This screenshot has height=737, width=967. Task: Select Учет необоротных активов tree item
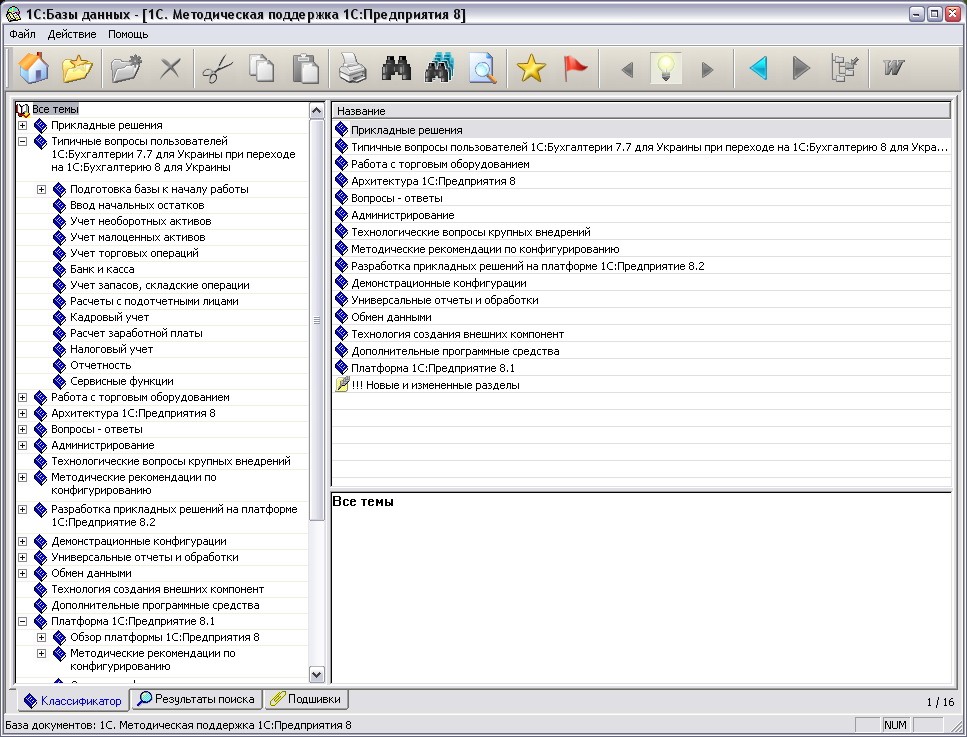tap(141, 221)
